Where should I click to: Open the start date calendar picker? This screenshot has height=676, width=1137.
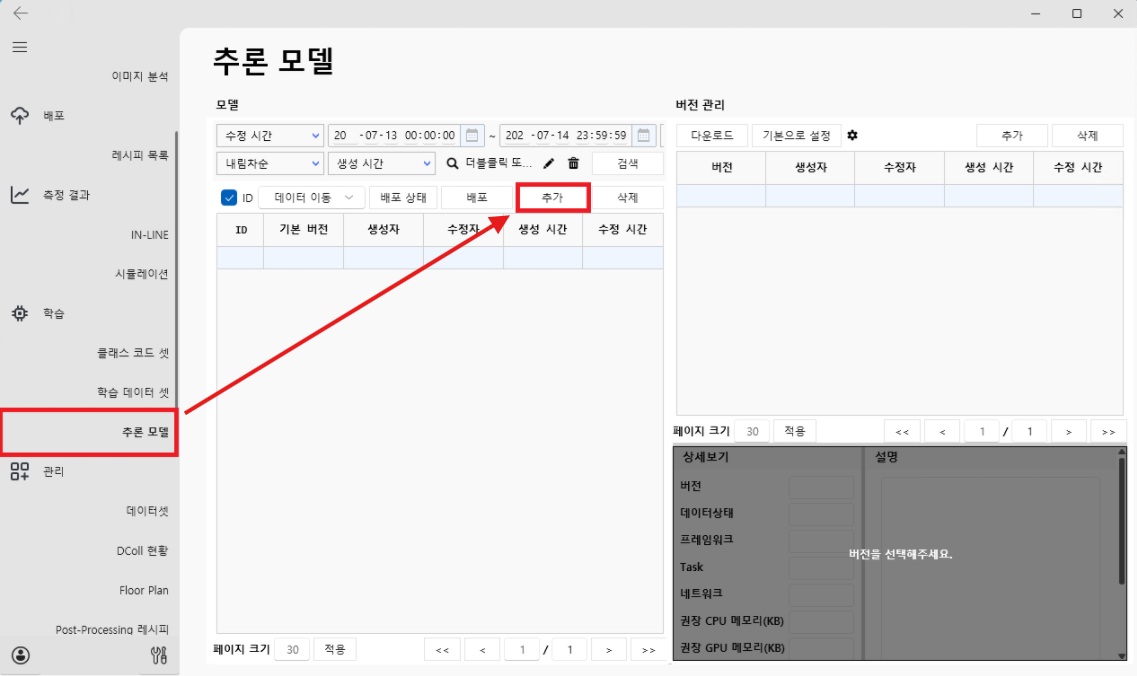(x=472, y=135)
